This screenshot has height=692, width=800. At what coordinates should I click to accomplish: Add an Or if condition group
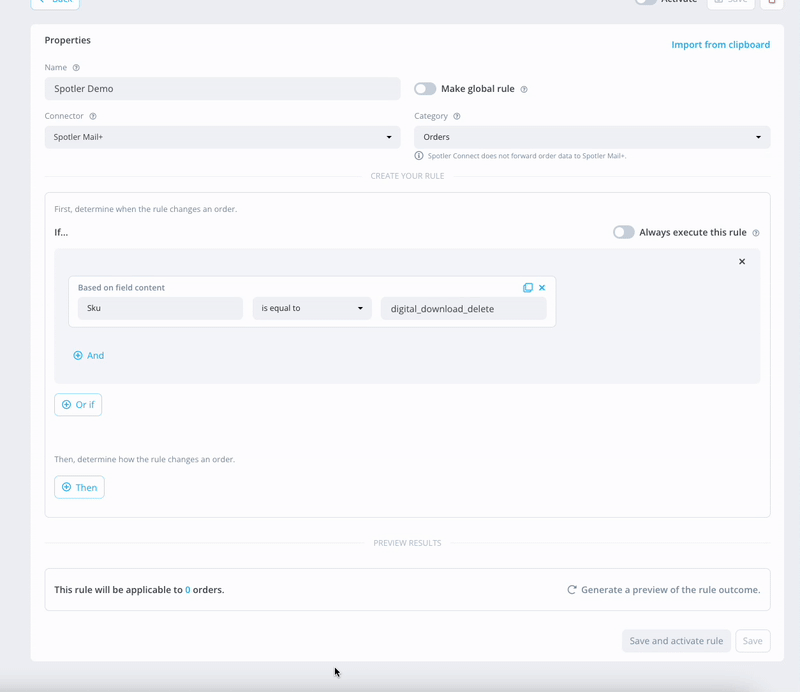(78, 405)
